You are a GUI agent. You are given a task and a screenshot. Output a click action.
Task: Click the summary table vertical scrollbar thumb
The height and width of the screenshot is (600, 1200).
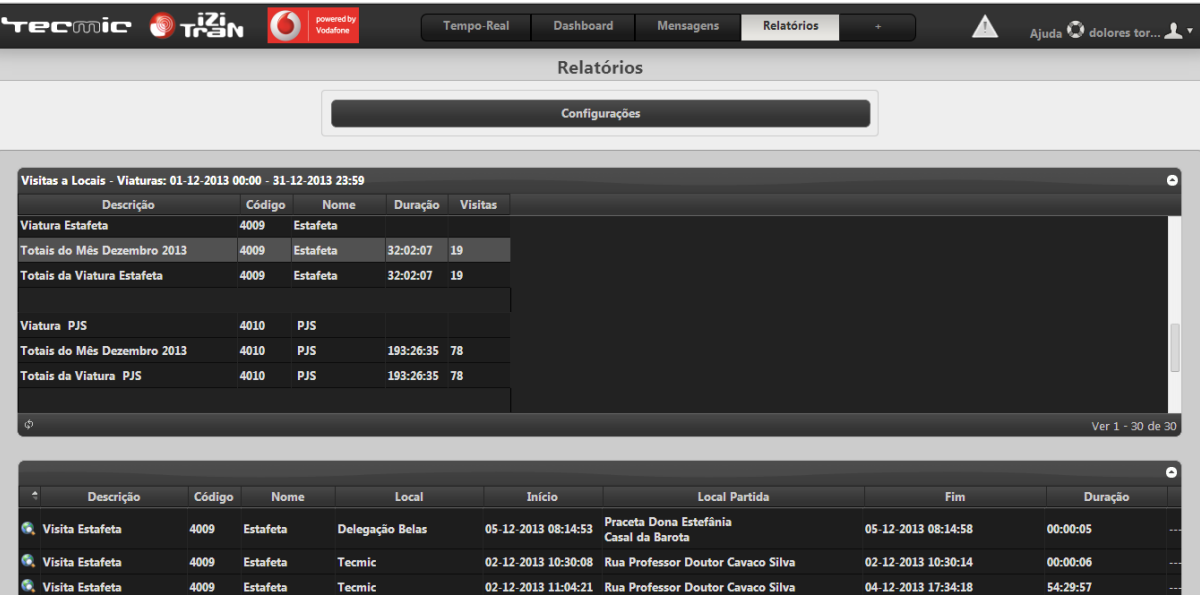tap(1174, 347)
